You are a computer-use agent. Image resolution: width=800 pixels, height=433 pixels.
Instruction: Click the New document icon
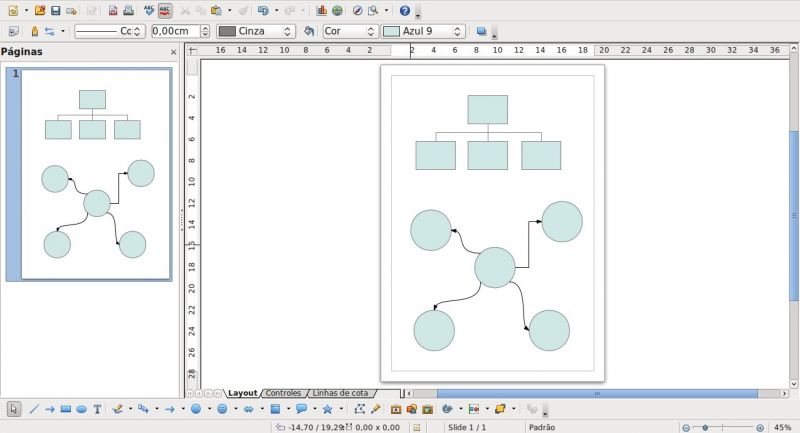[13, 10]
